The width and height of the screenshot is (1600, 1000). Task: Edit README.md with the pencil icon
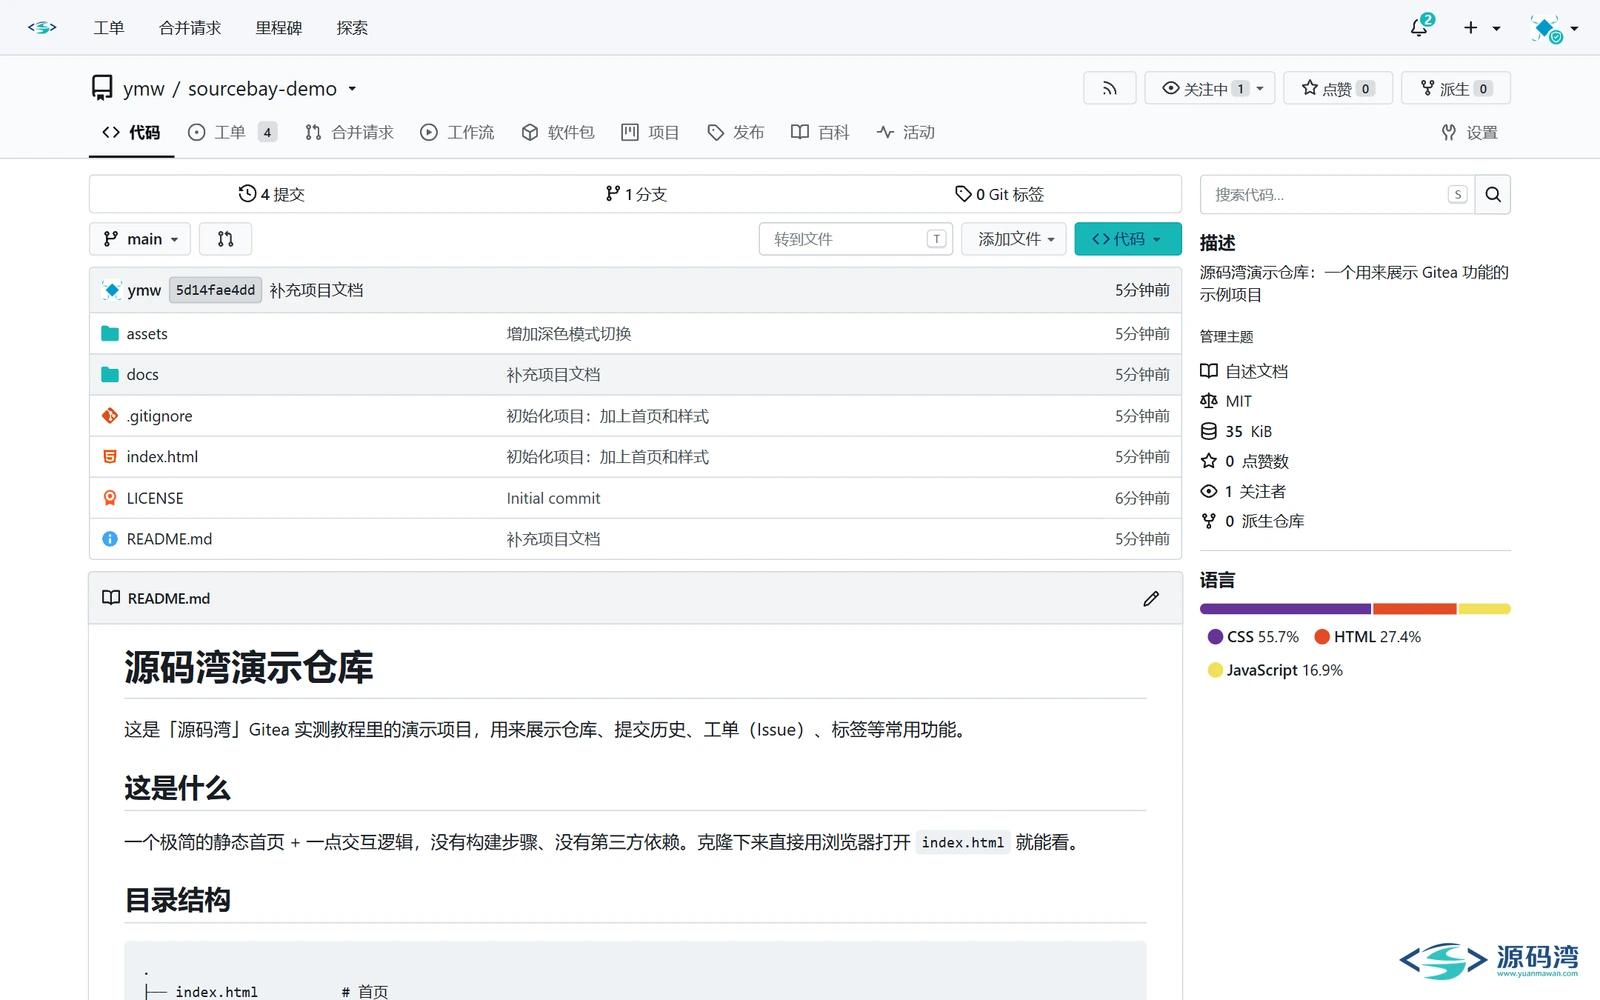click(1151, 598)
